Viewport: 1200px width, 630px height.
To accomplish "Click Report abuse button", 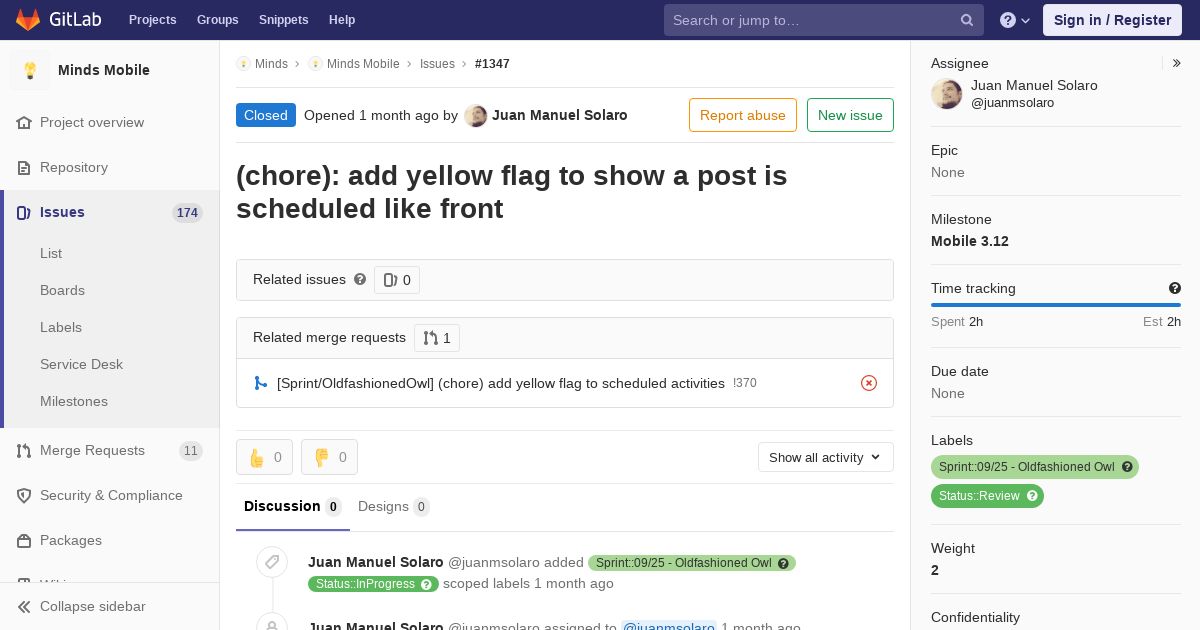I will 743,115.
